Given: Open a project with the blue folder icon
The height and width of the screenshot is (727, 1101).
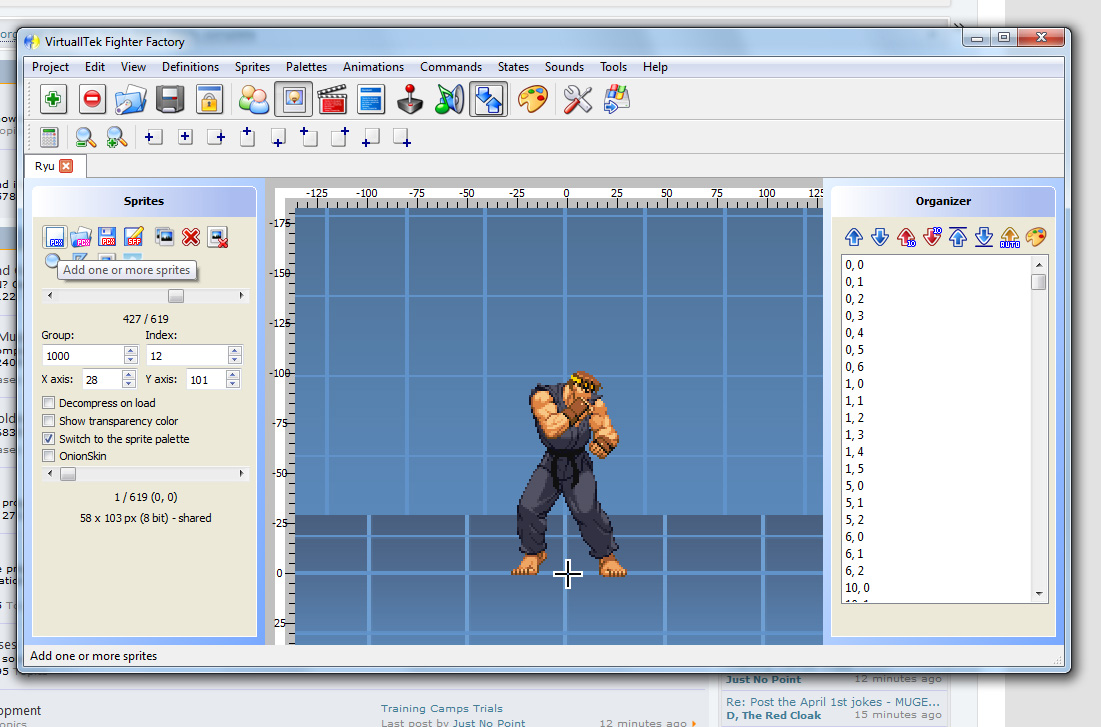Looking at the screenshot, I should point(131,99).
